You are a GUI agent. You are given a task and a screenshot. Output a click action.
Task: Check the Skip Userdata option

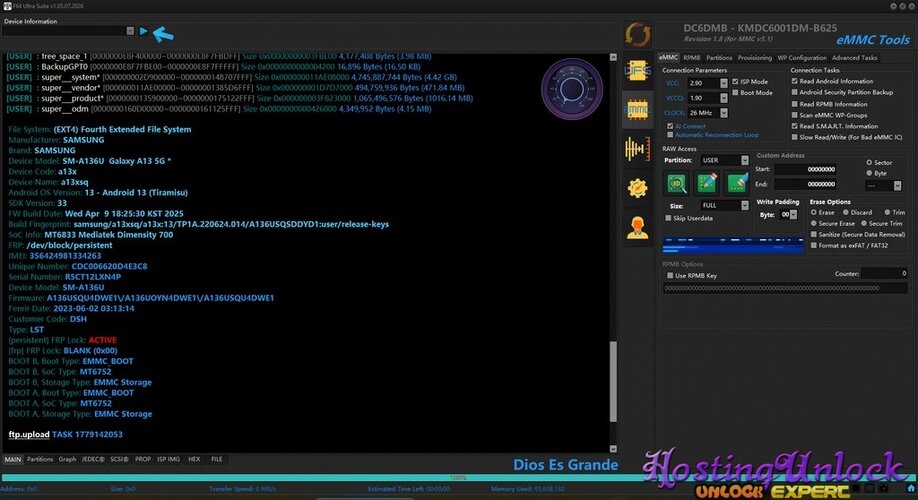(x=668, y=218)
